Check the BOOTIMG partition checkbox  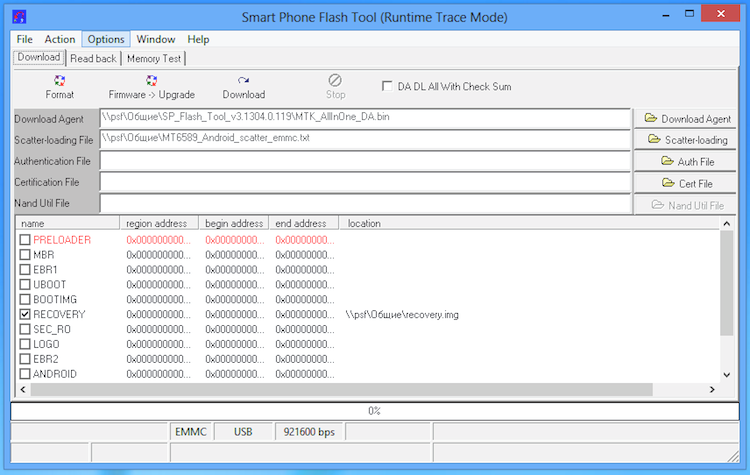[25, 299]
